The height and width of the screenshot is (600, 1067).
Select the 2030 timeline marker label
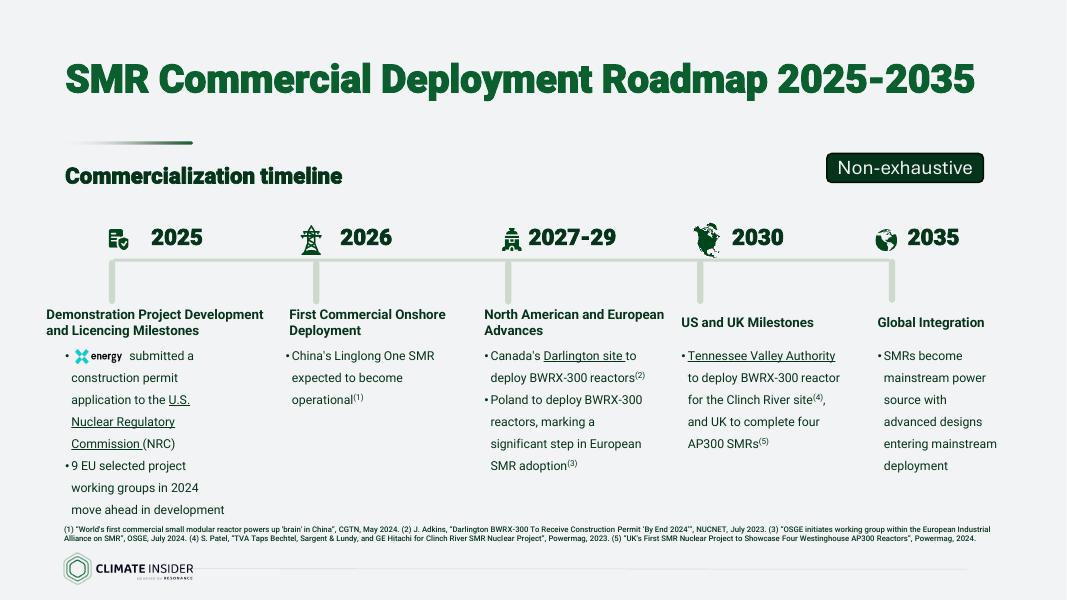coord(757,237)
